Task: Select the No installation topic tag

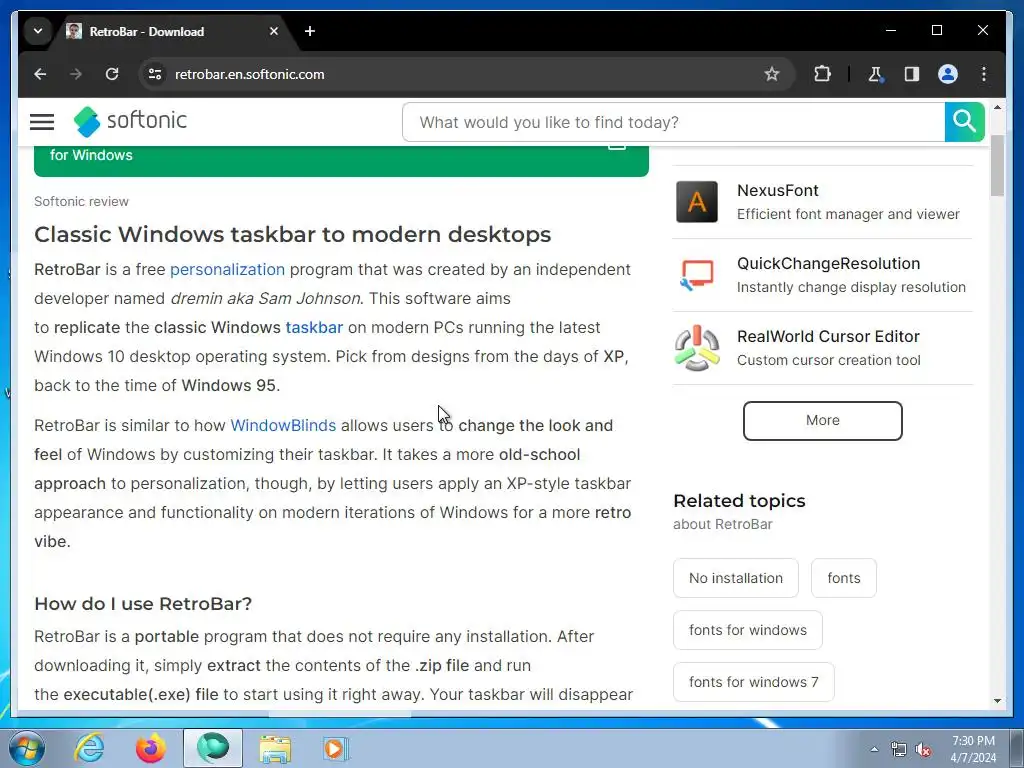Action: click(735, 578)
